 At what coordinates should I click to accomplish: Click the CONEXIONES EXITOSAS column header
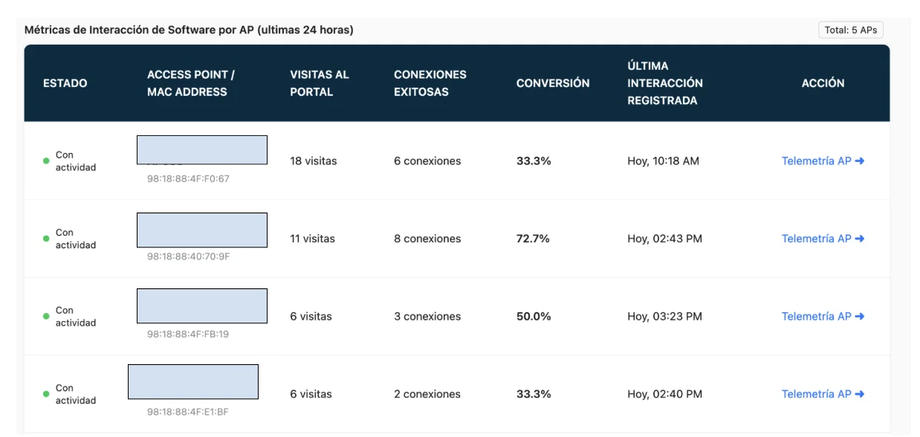[430, 83]
